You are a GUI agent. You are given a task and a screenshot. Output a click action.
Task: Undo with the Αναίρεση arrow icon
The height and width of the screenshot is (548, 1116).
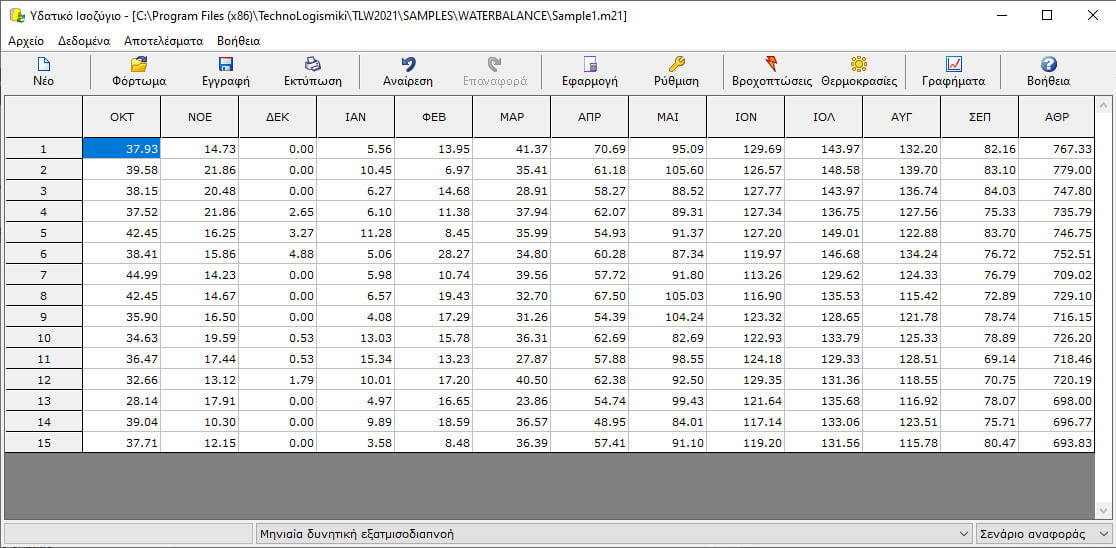tap(408, 65)
